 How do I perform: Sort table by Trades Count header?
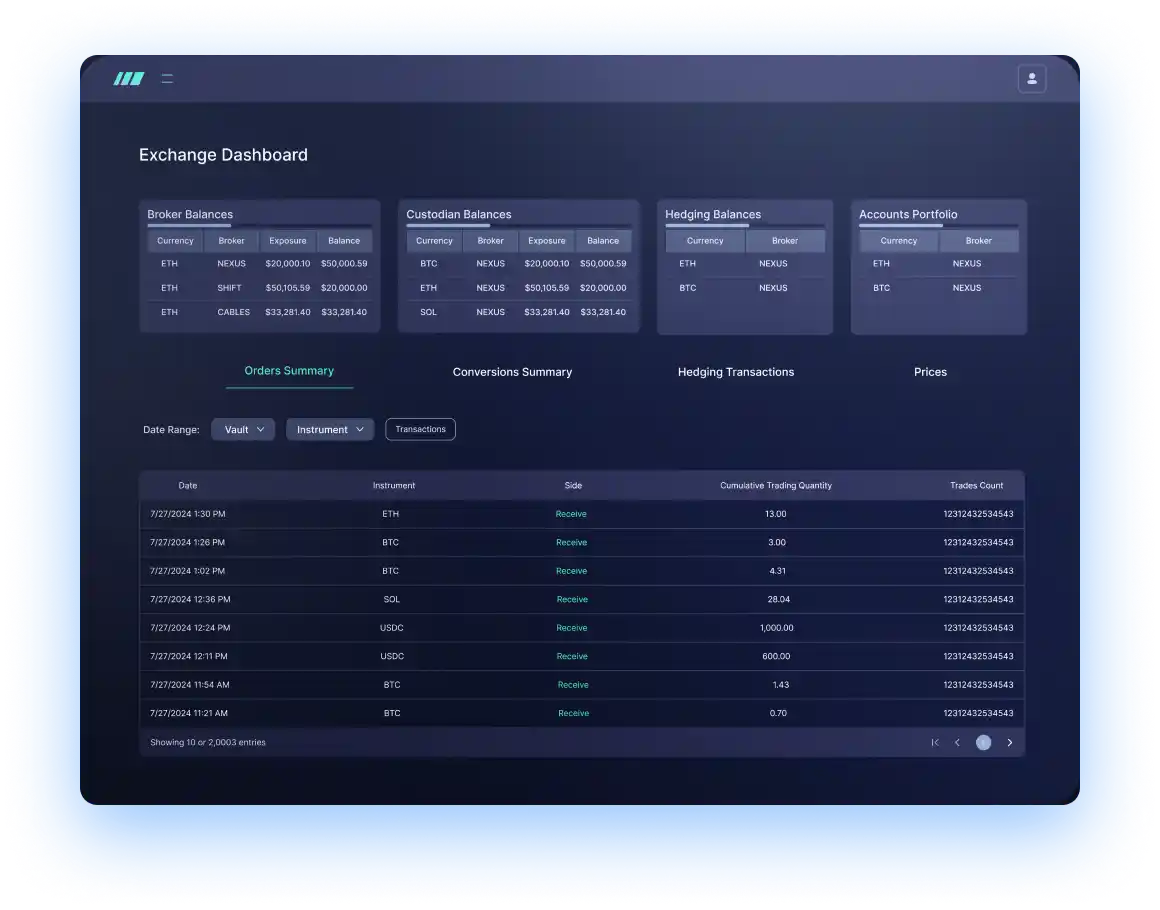click(976, 486)
